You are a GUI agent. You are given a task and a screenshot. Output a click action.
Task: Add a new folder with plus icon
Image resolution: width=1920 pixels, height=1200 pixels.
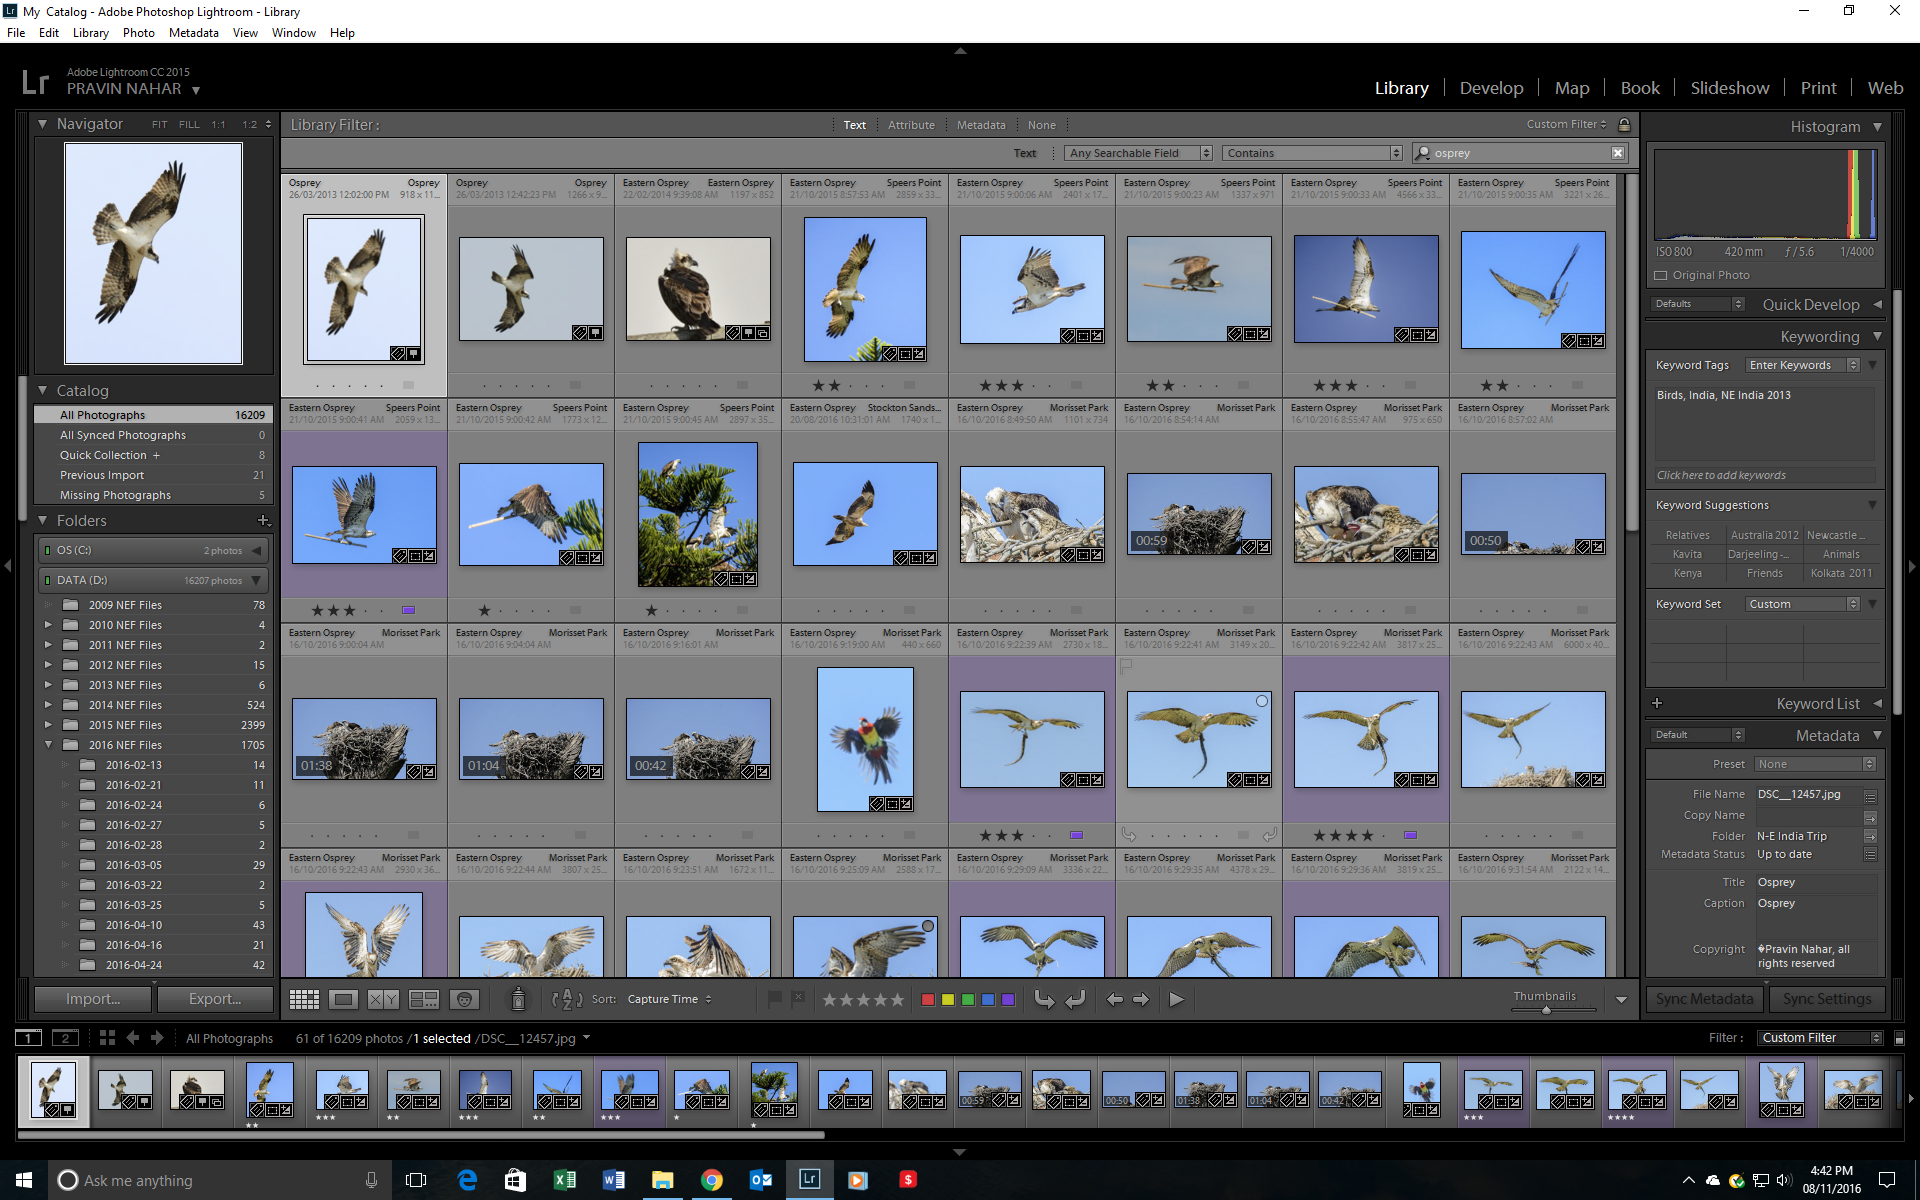(x=263, y=520)
